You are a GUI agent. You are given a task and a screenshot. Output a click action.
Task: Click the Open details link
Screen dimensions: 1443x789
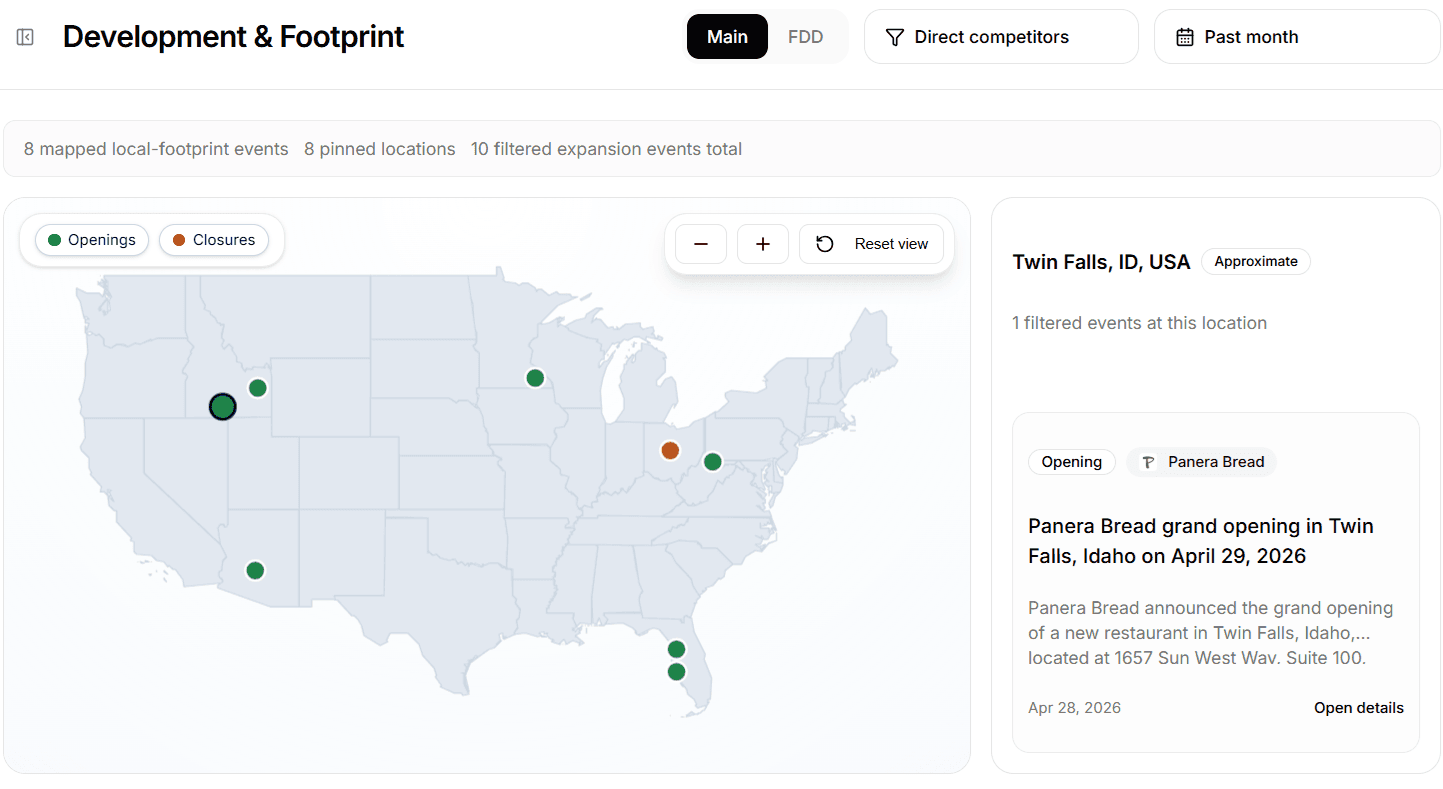[x=1359, y=708]
